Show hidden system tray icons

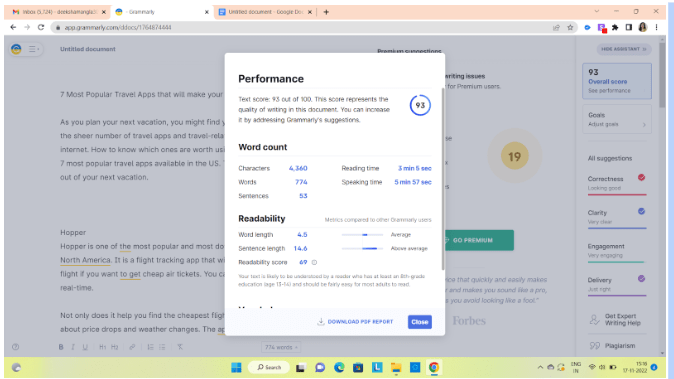point(540,367)
